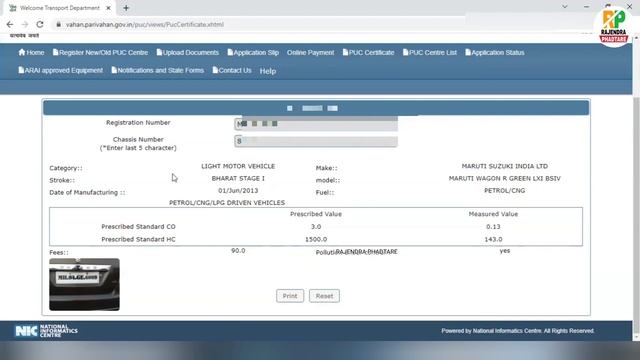This screenshot has width=640, height=360.
Task: Select Application Slip in navigation
Action: pyautogui.click(x=253, y=52)
